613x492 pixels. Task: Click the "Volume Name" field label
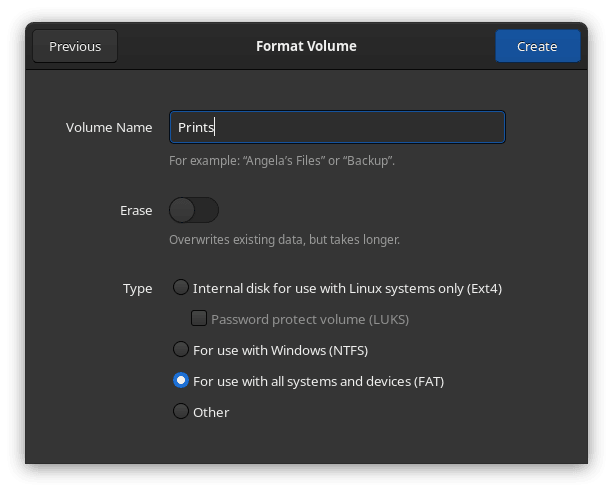coord(109,128)
